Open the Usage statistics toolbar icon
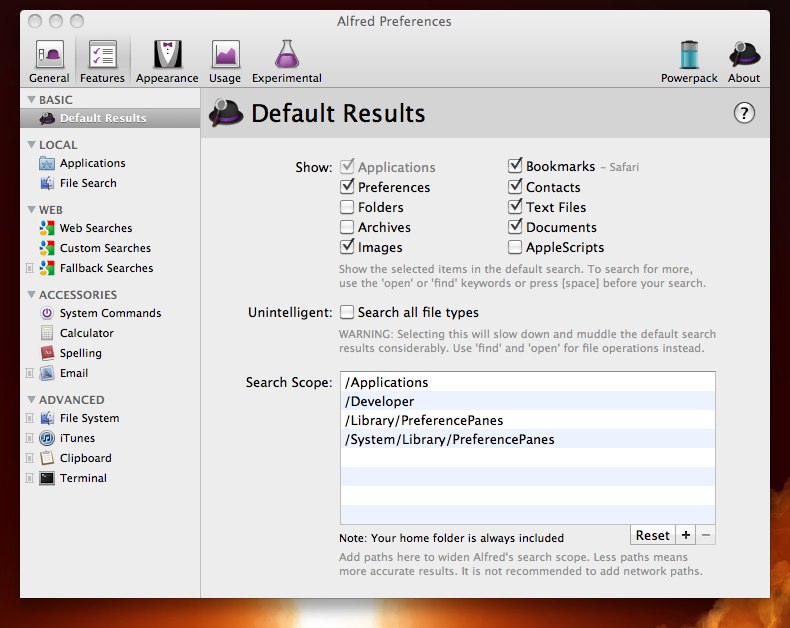This screenshot has width=790, height=628. click(225, 61)
